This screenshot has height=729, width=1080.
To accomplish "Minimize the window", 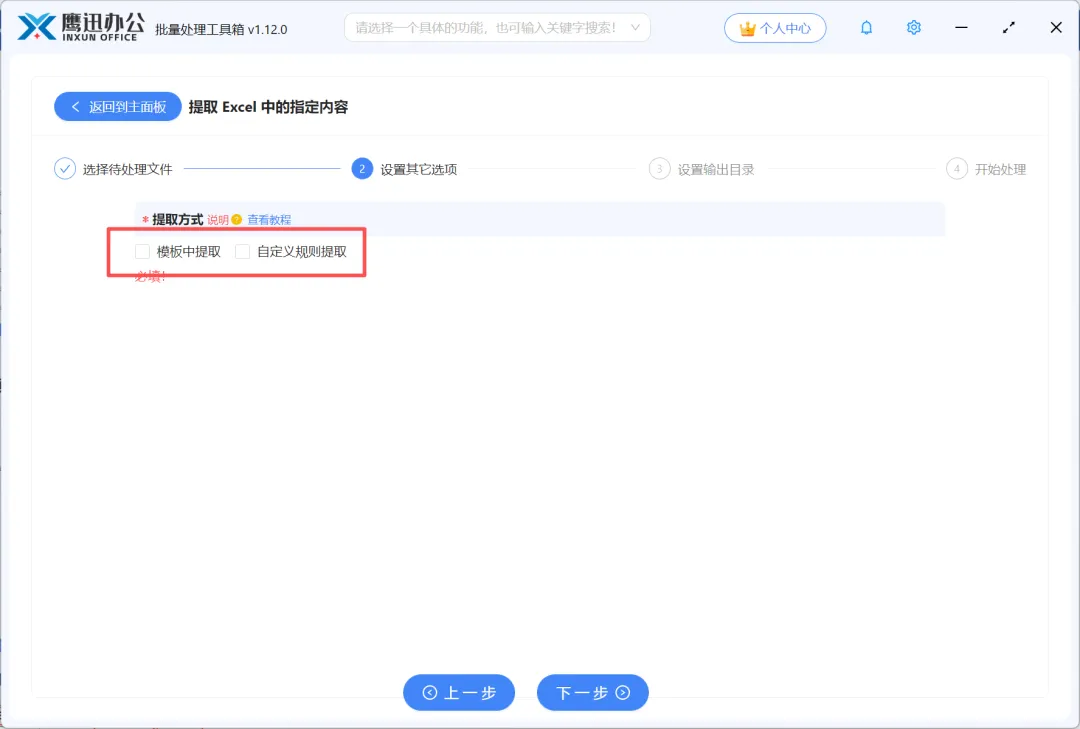I will 962,28.
